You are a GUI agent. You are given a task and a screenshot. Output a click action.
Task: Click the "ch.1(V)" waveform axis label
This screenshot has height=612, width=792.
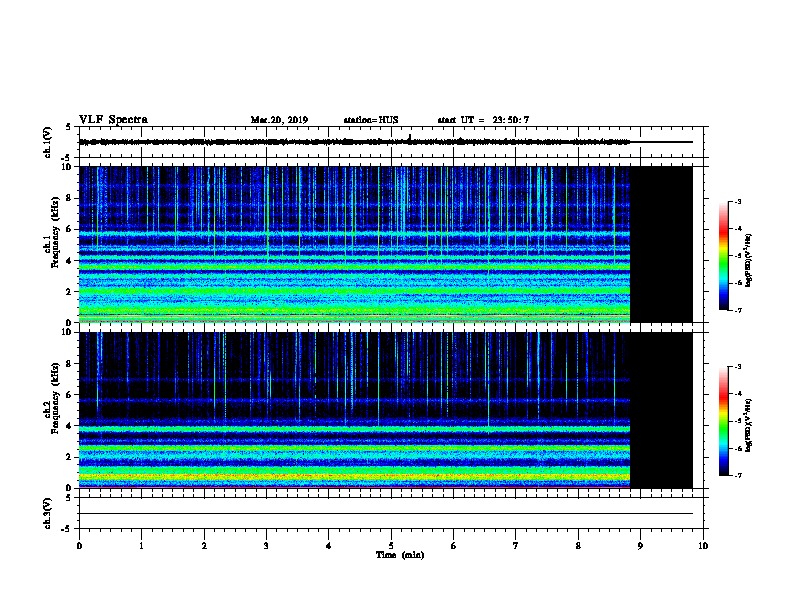48,142
